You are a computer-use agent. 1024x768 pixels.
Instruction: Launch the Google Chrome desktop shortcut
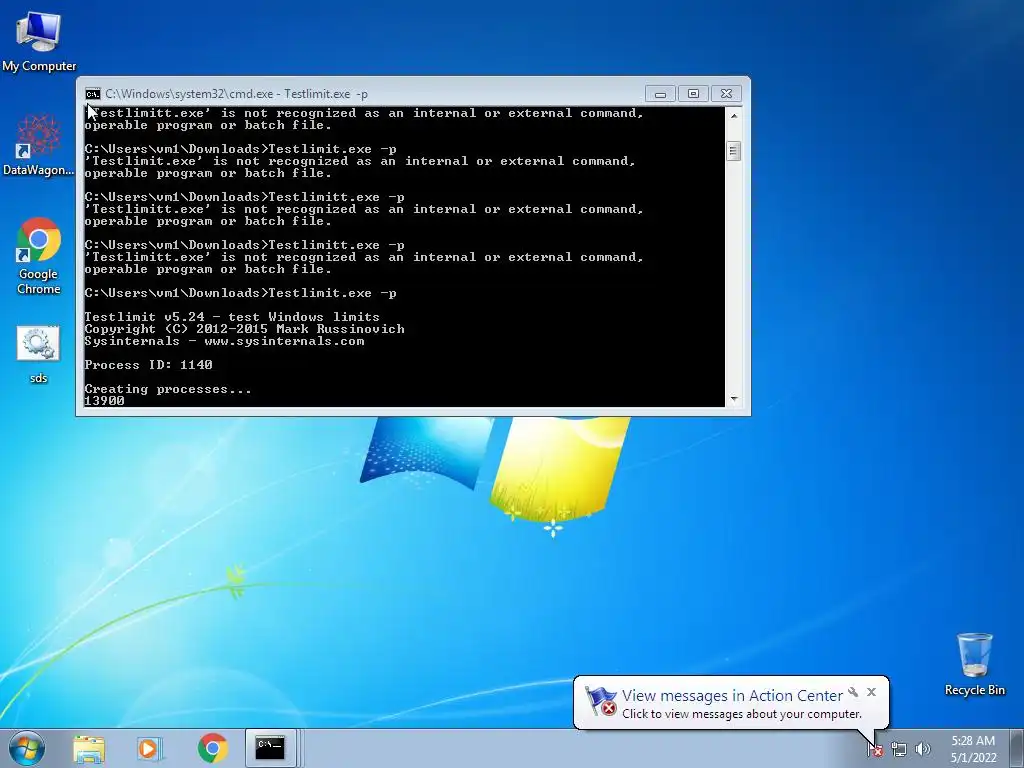point(39,256)
